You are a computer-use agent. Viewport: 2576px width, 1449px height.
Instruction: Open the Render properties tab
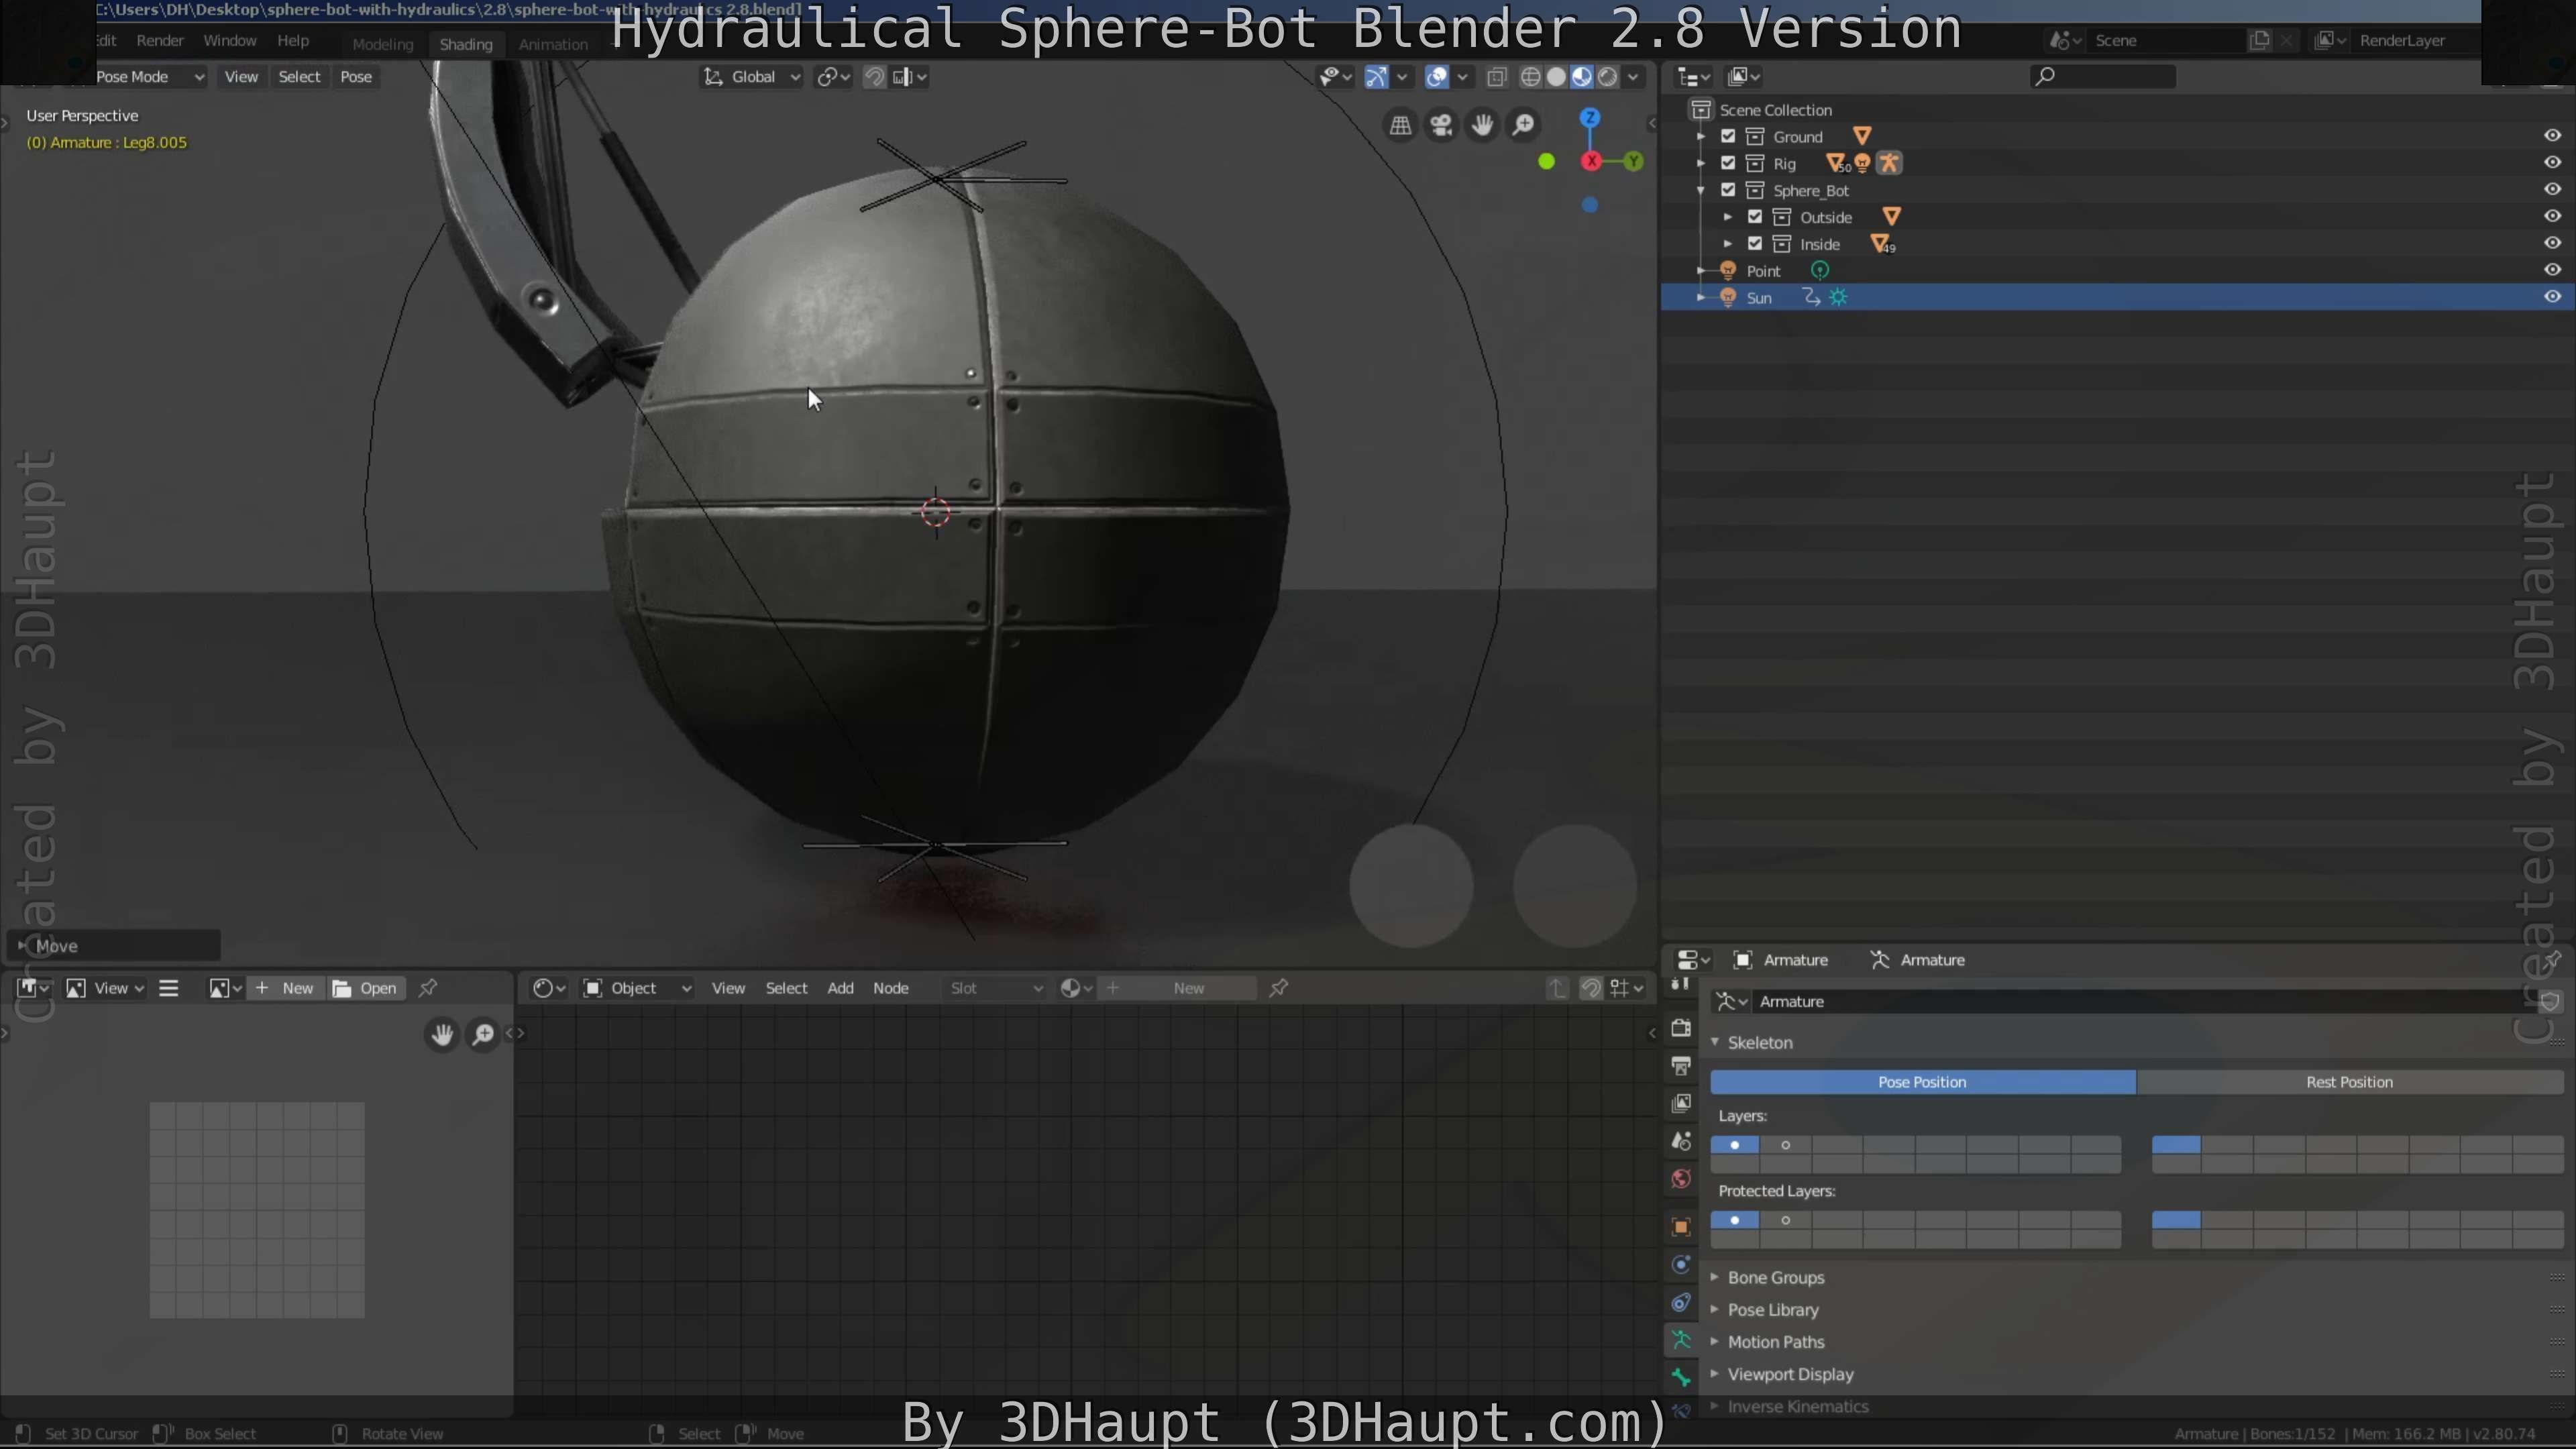[x=1681, y=1028]
